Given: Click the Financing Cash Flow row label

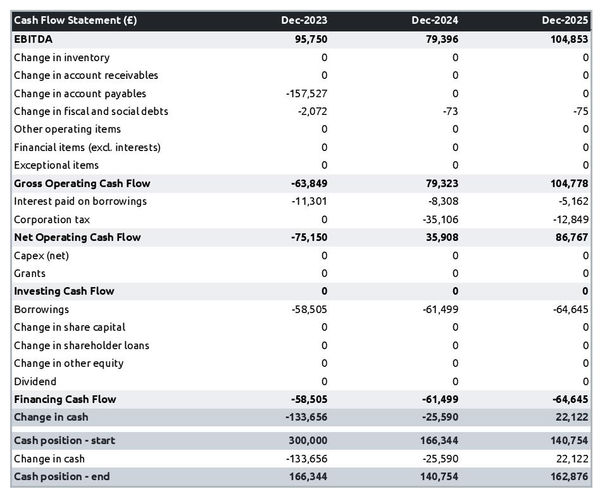Looking at the screenshot, I should (x=65, y=399).
